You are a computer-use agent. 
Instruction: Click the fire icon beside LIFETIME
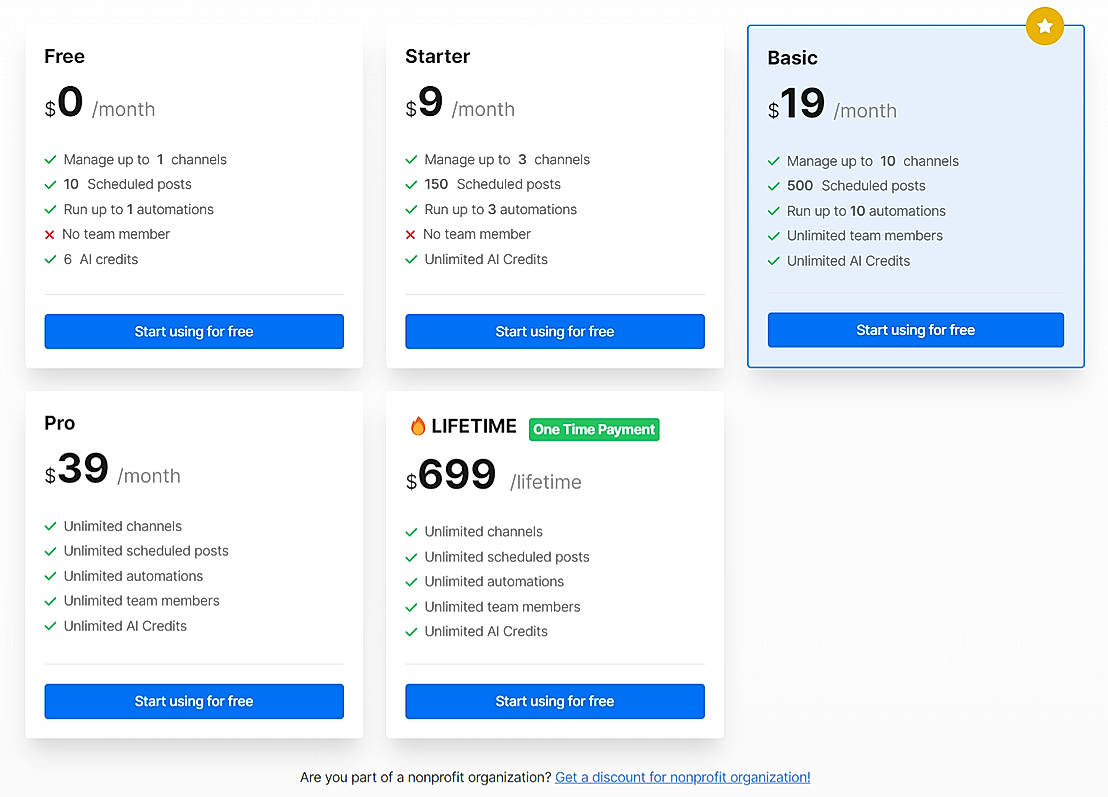click(x=417, y=426)
